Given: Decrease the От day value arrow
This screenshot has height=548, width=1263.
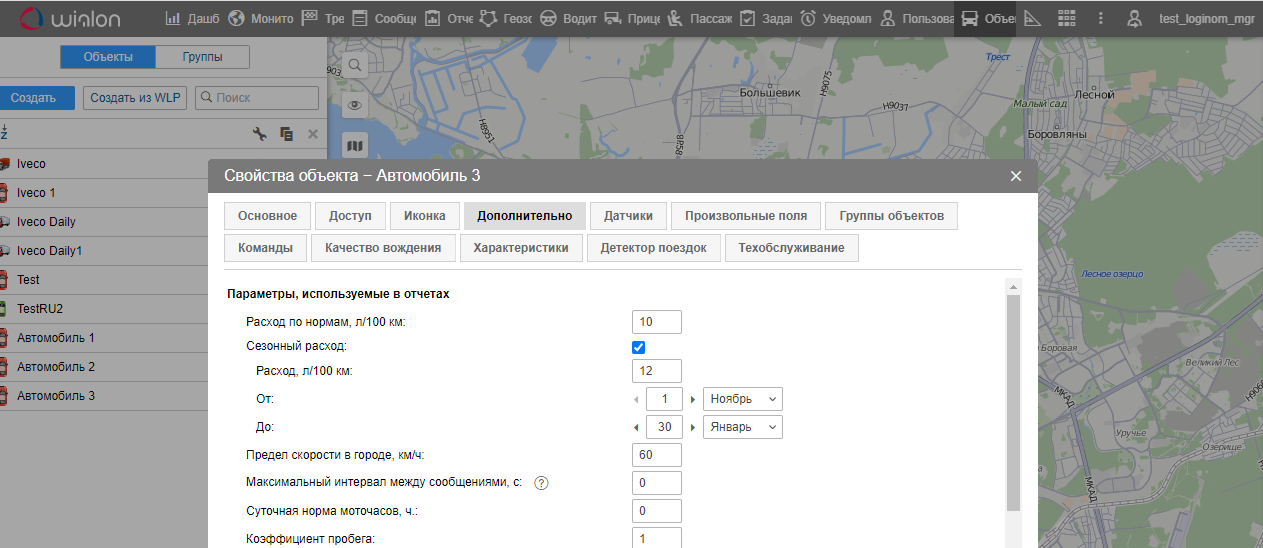Looking at the screenshot, I should (x=637, y=399).
